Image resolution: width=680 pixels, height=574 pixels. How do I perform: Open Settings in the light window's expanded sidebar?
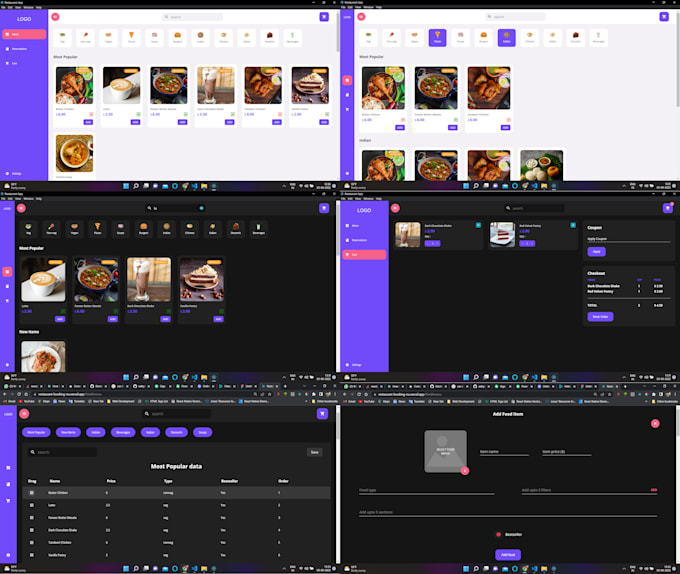click(14, 173)
